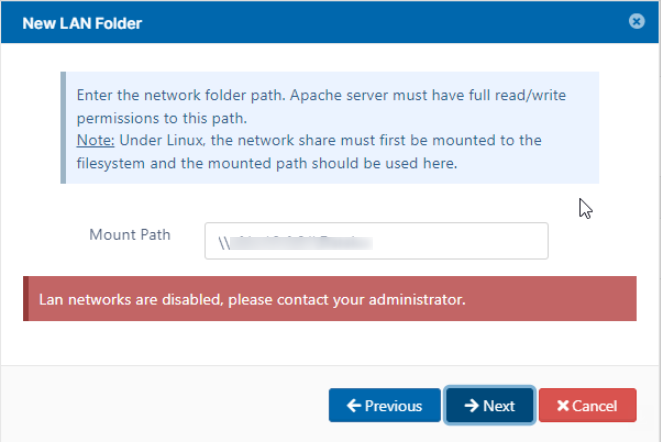Click the right arrow icon on Next
The width and height of the screenshot is (661, 444).
471,406
